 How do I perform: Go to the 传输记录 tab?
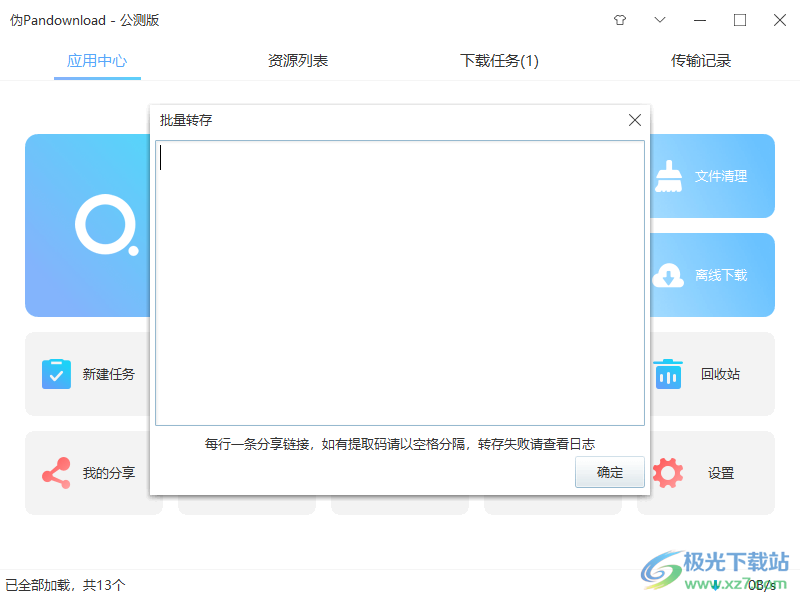click(701, 61)
